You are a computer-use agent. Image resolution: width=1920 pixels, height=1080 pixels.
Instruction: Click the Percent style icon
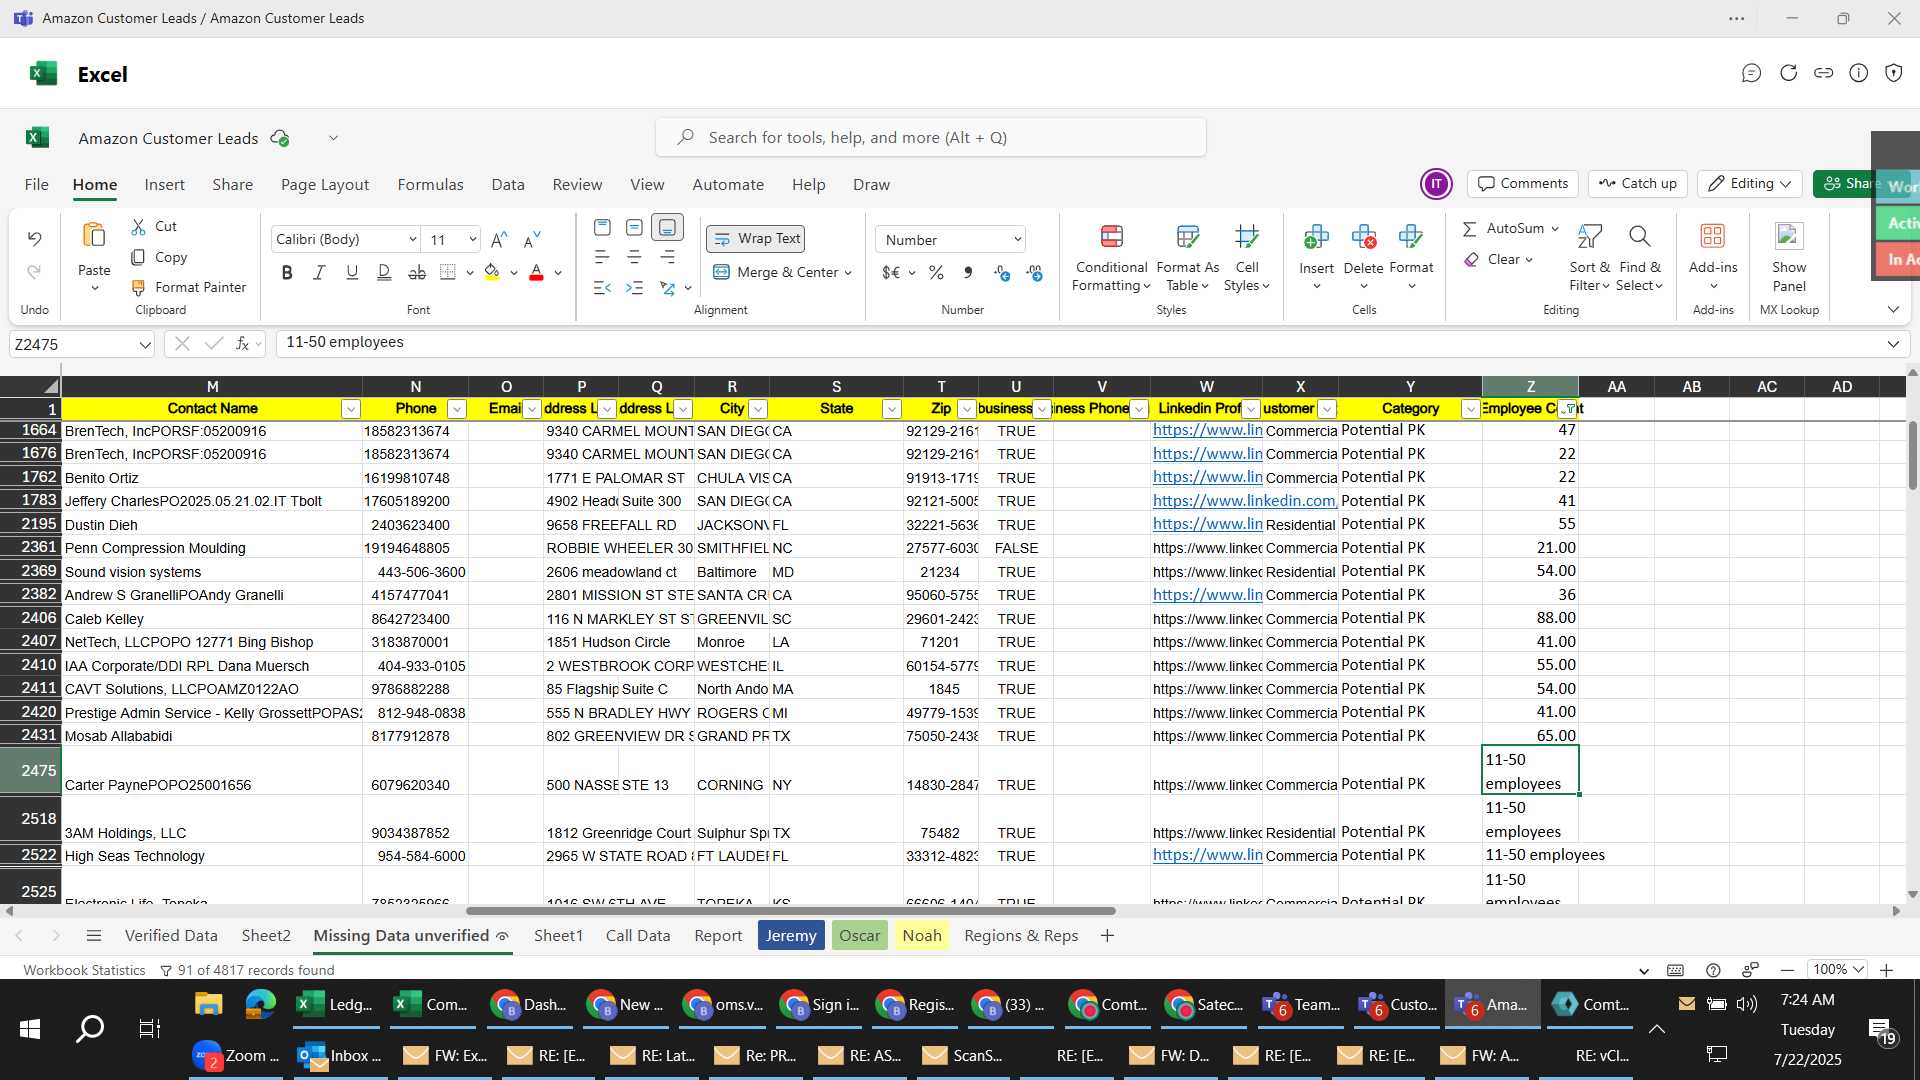[936, 273]
